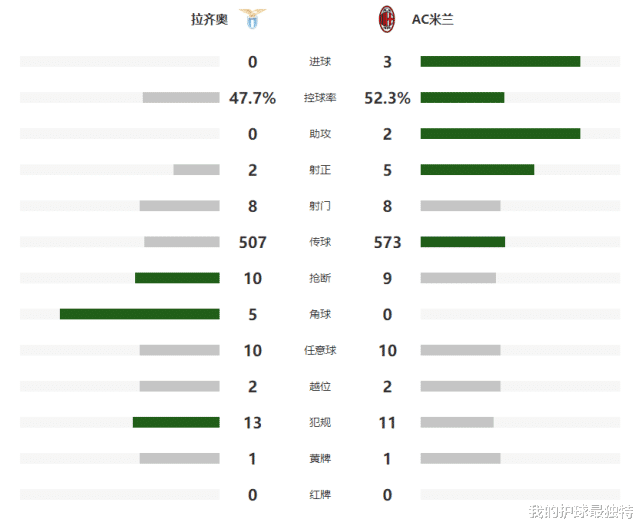This screenshot has width=641, height=529.
Task: Click the 我的护球最独特 watermark text
Action: click(x=581, y=512)
